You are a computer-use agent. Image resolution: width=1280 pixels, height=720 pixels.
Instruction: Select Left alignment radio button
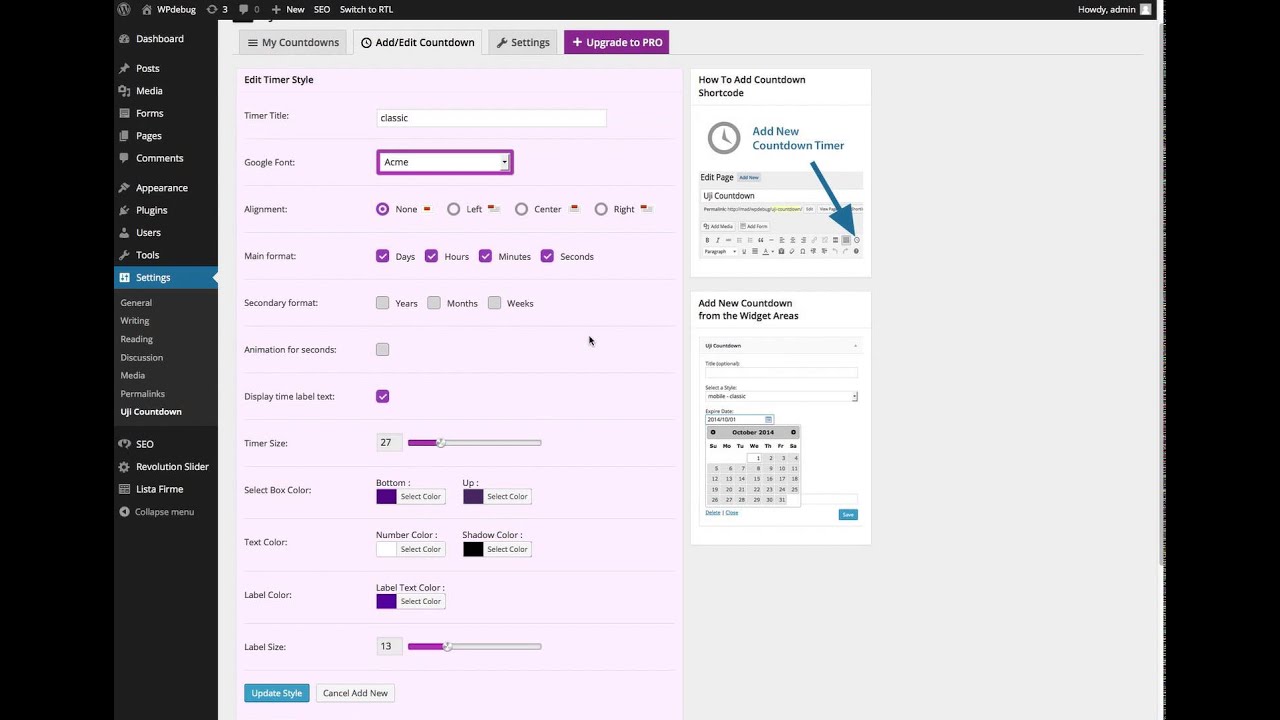click(x=453, y=209)
